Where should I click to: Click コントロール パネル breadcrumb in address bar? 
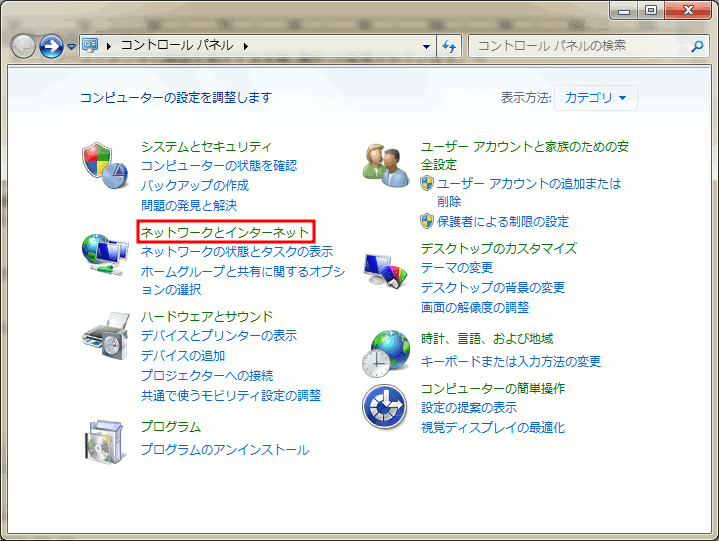click(x=177, y=46)
